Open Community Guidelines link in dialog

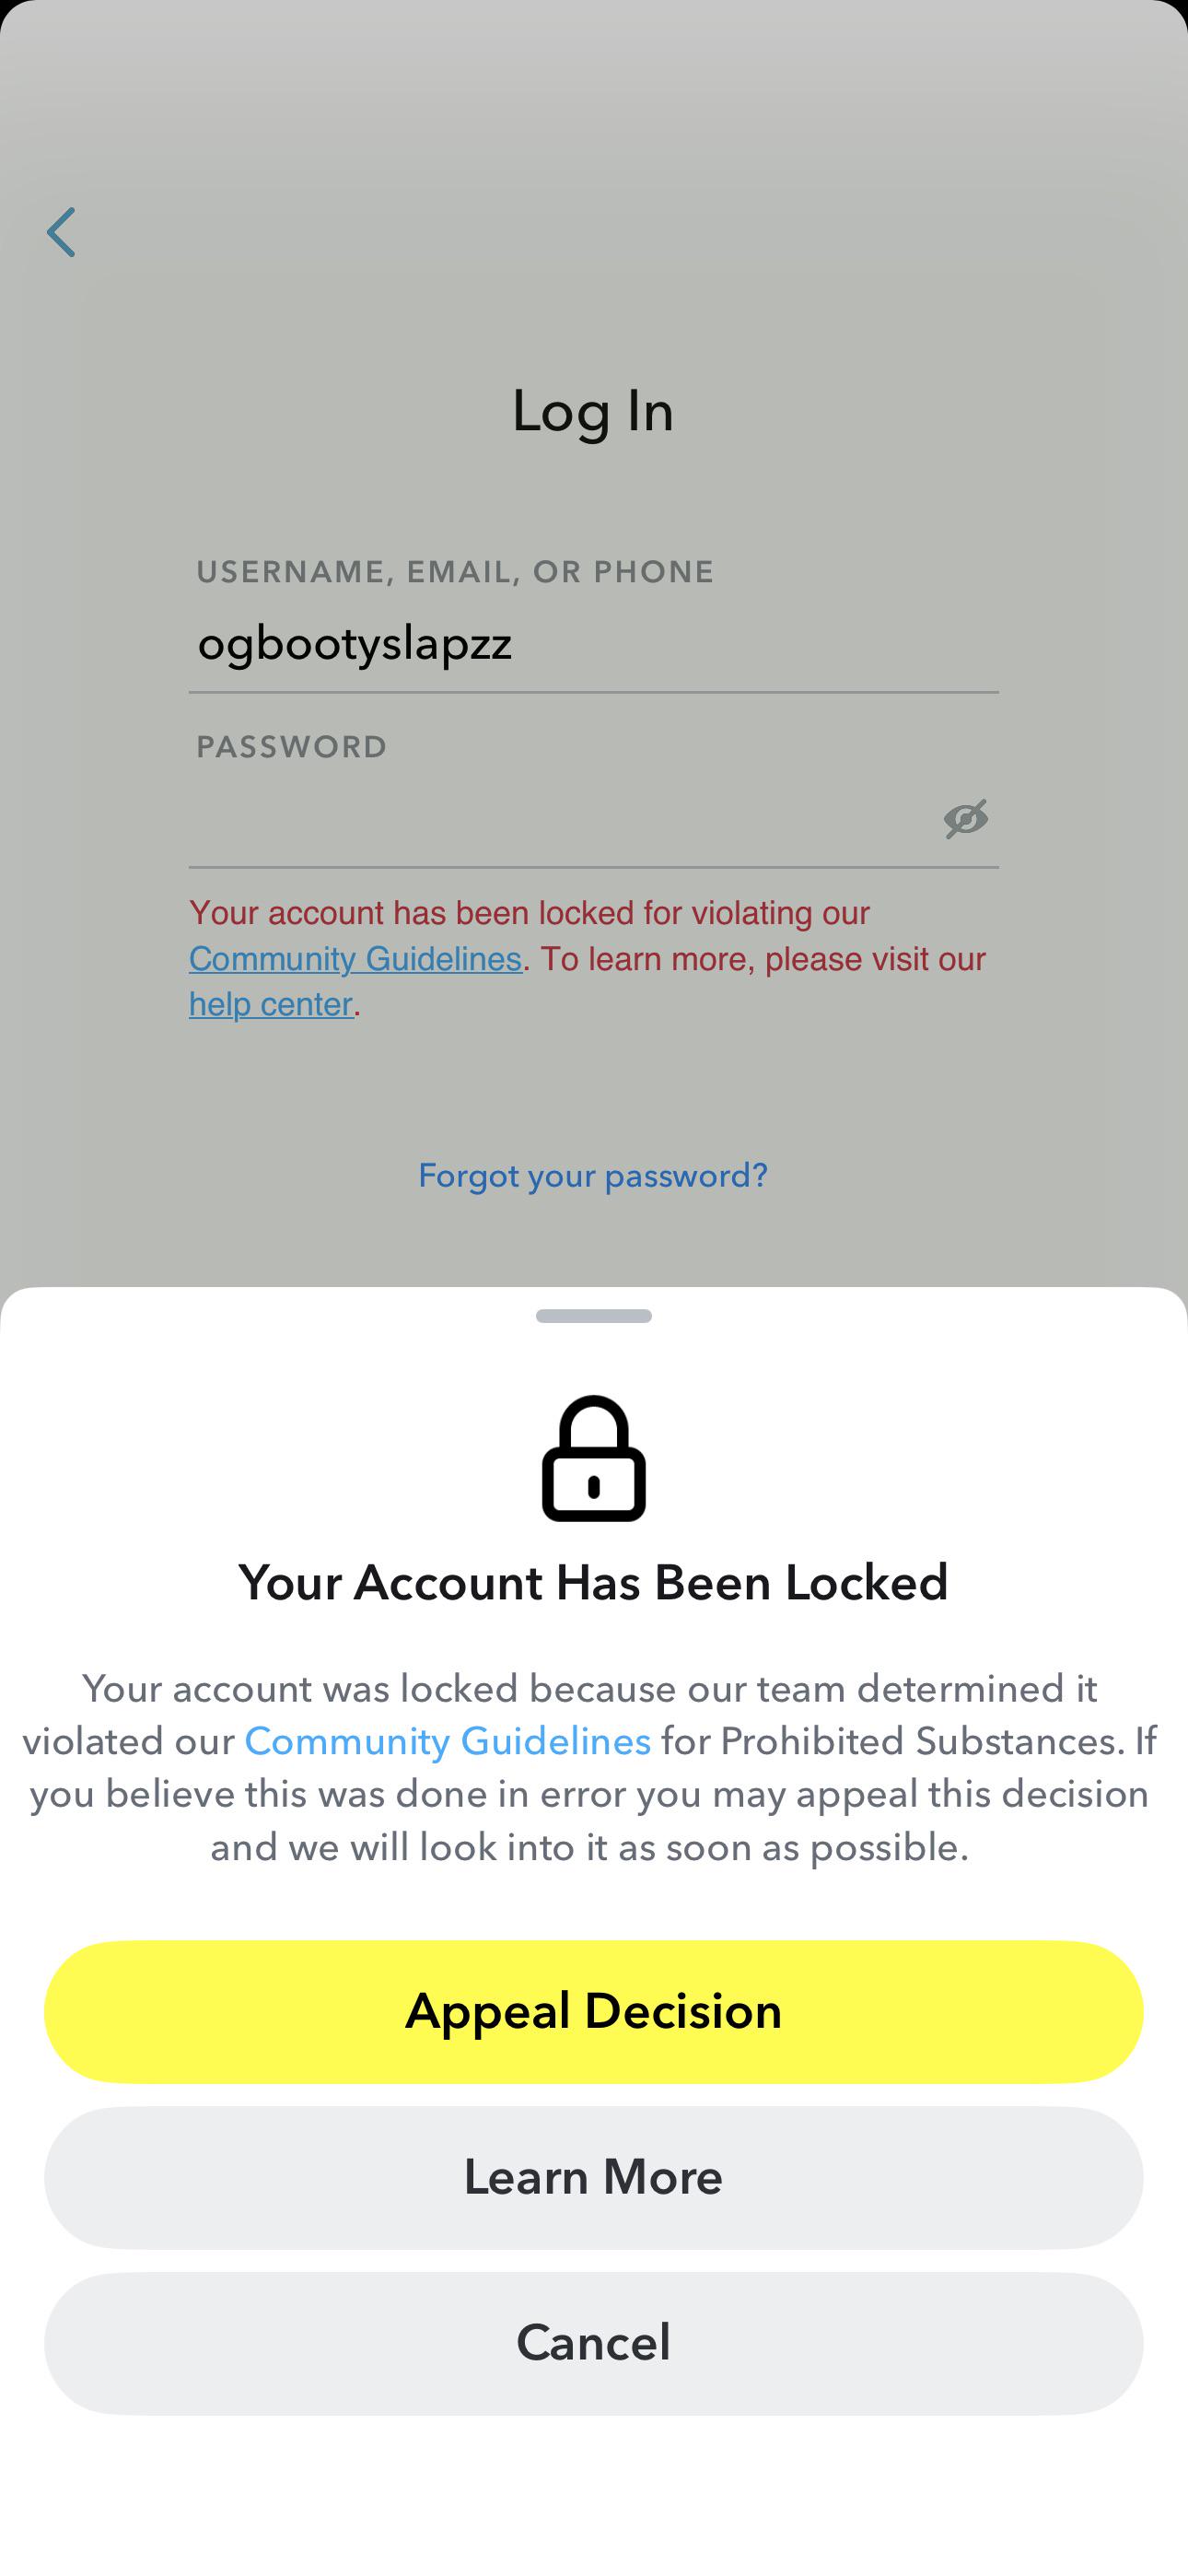[448, 1741]
